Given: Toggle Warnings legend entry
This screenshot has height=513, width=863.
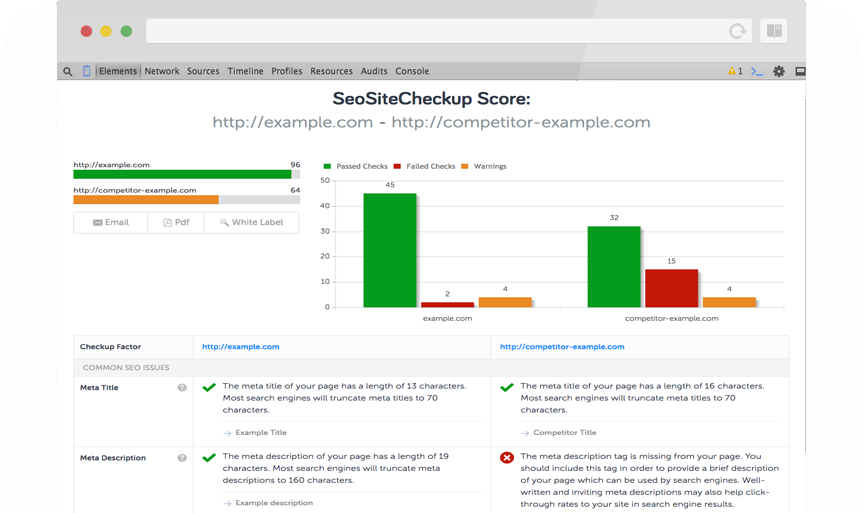Looking at the screenshot, I should (x=484, y=166).
